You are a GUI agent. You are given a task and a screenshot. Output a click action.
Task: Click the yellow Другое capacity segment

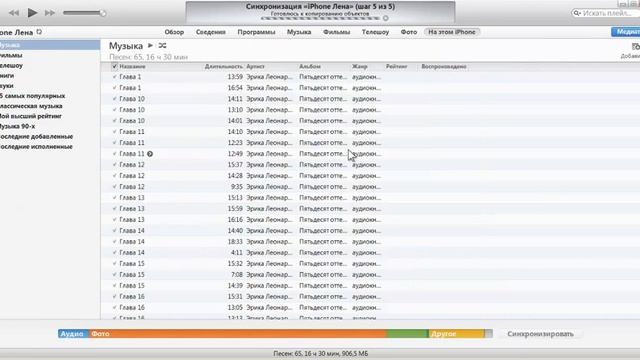coord(456,334)
